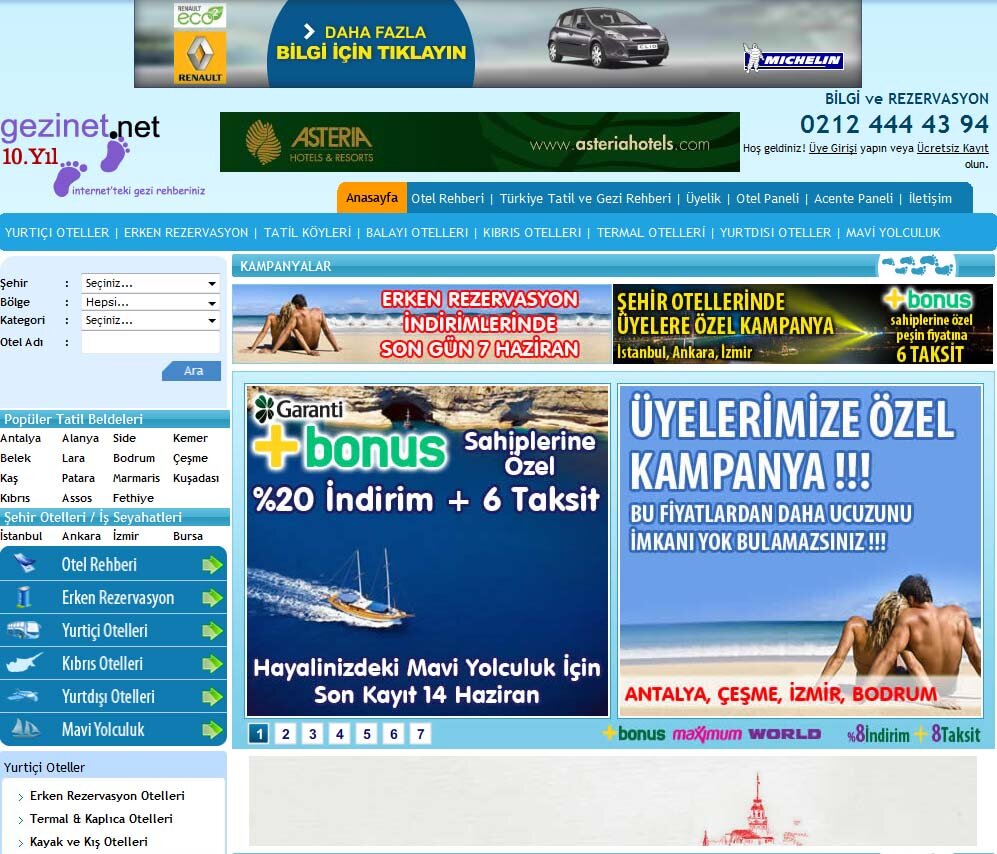Open the Otel Paneli menu item
This screenshot has height=854, width=997.
click(767, 198)
